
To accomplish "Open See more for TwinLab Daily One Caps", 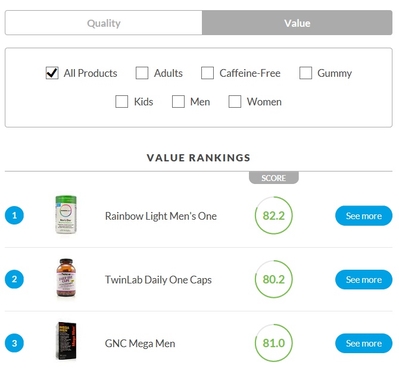I will click(x=364, y=279).
